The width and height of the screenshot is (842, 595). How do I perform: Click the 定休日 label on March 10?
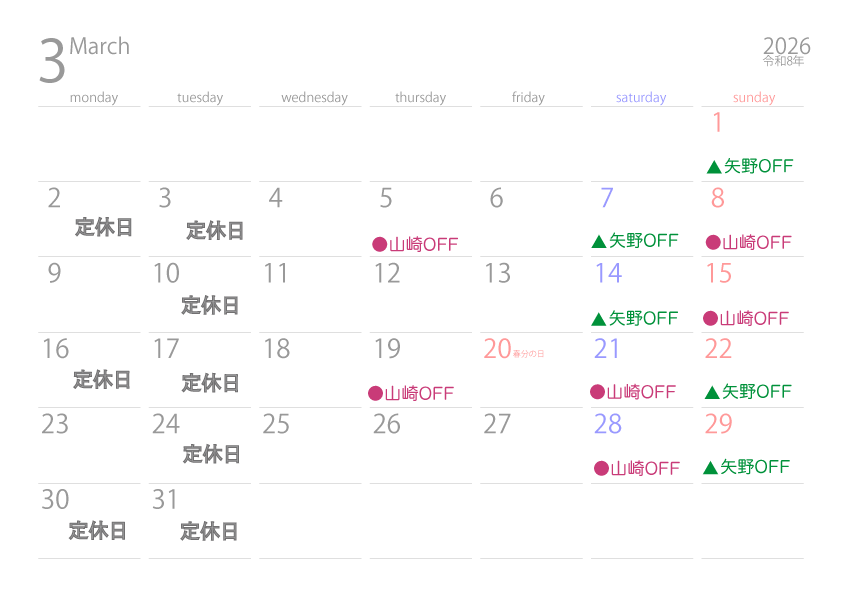pos(210,306)
